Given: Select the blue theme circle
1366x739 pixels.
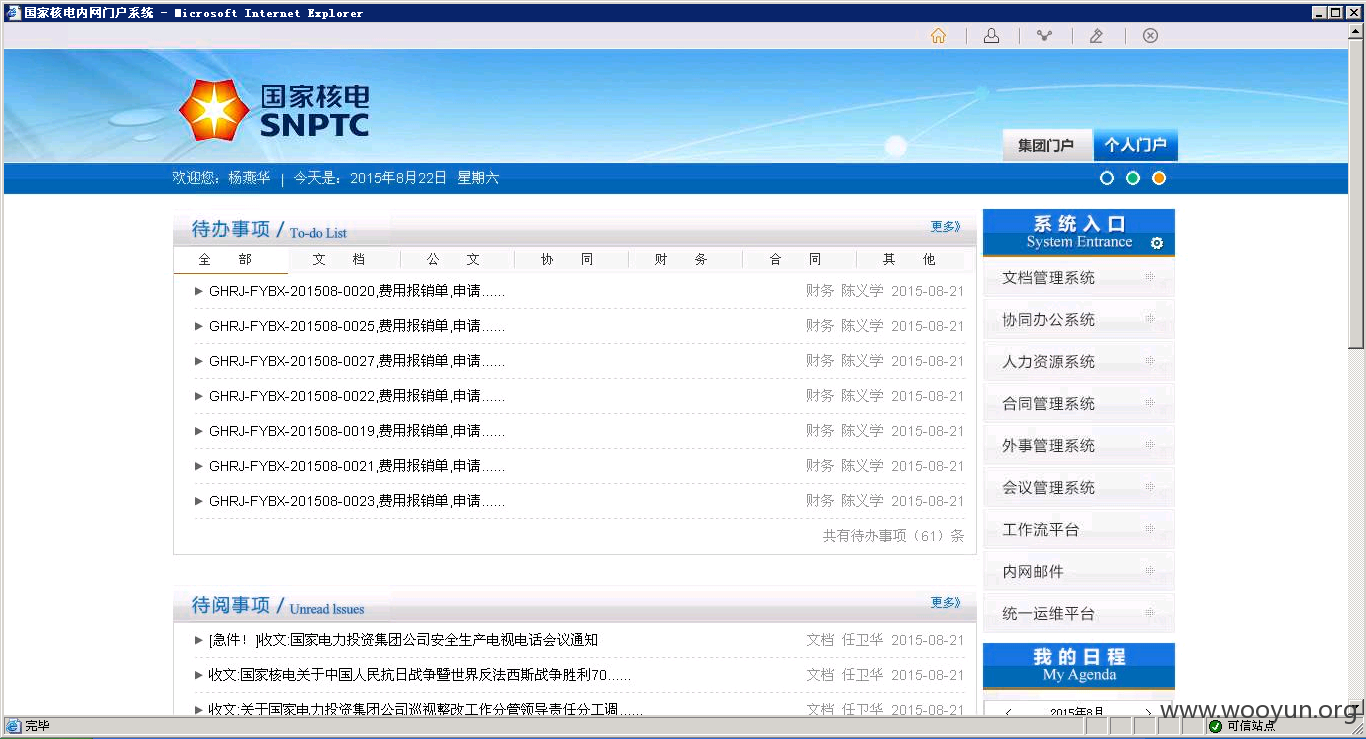Looking at the screenshot, I should pos(1107,179).
